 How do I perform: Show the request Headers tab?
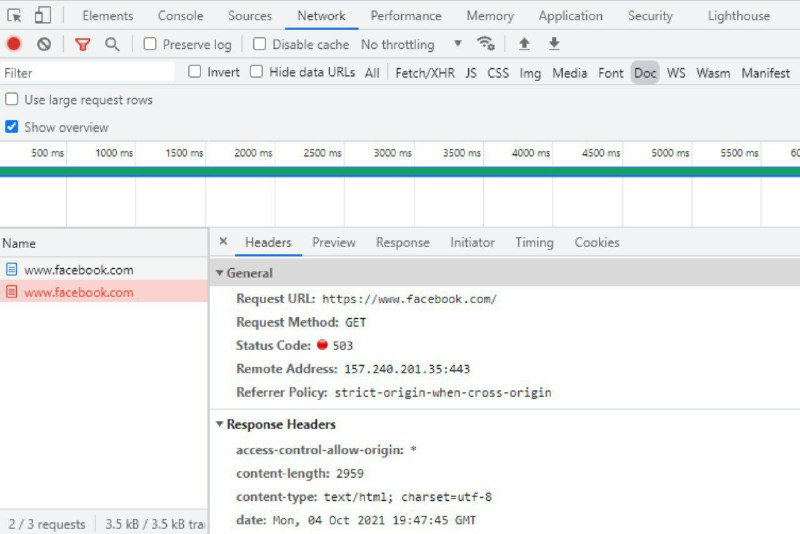(268, 242)
